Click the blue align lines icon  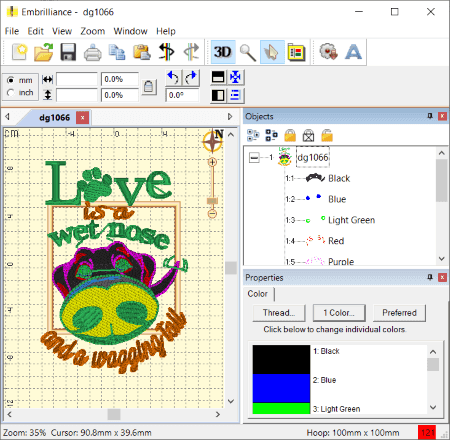(x=235, y=95)
